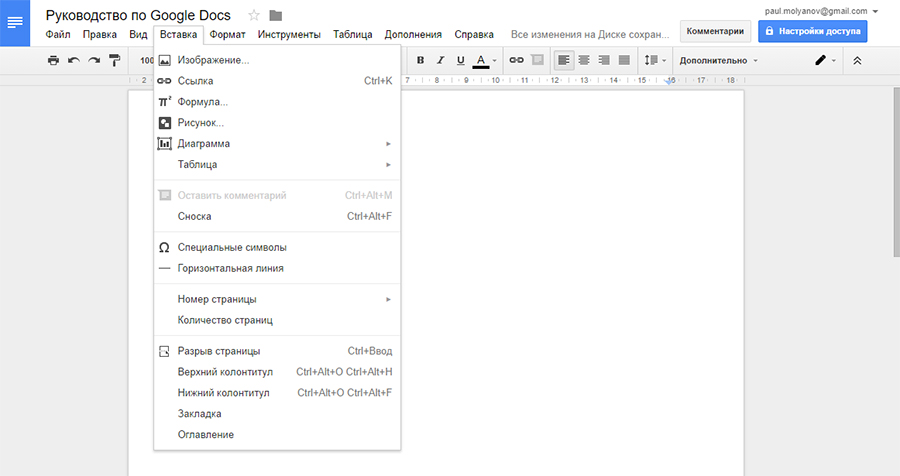Insert Разрыв страницы
Image resolution: width=900 pixels, height=476 pixels.
click(x=277, y=351)
